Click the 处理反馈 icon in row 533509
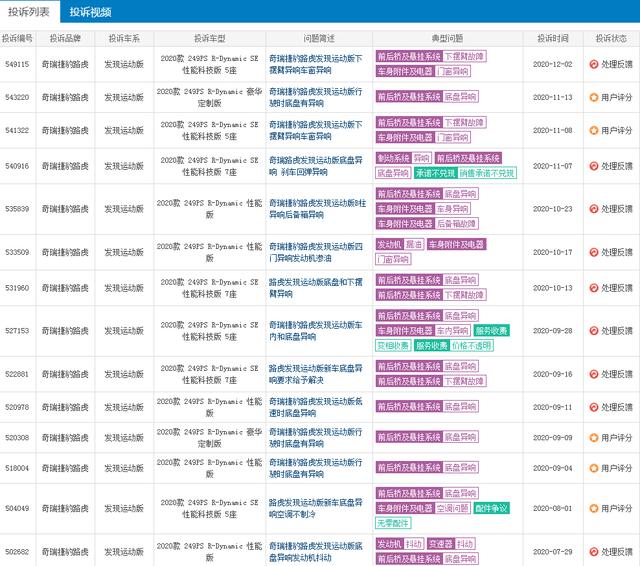Image resolution: width=640 pixels, height=566 pixels. tap(594, 252)
